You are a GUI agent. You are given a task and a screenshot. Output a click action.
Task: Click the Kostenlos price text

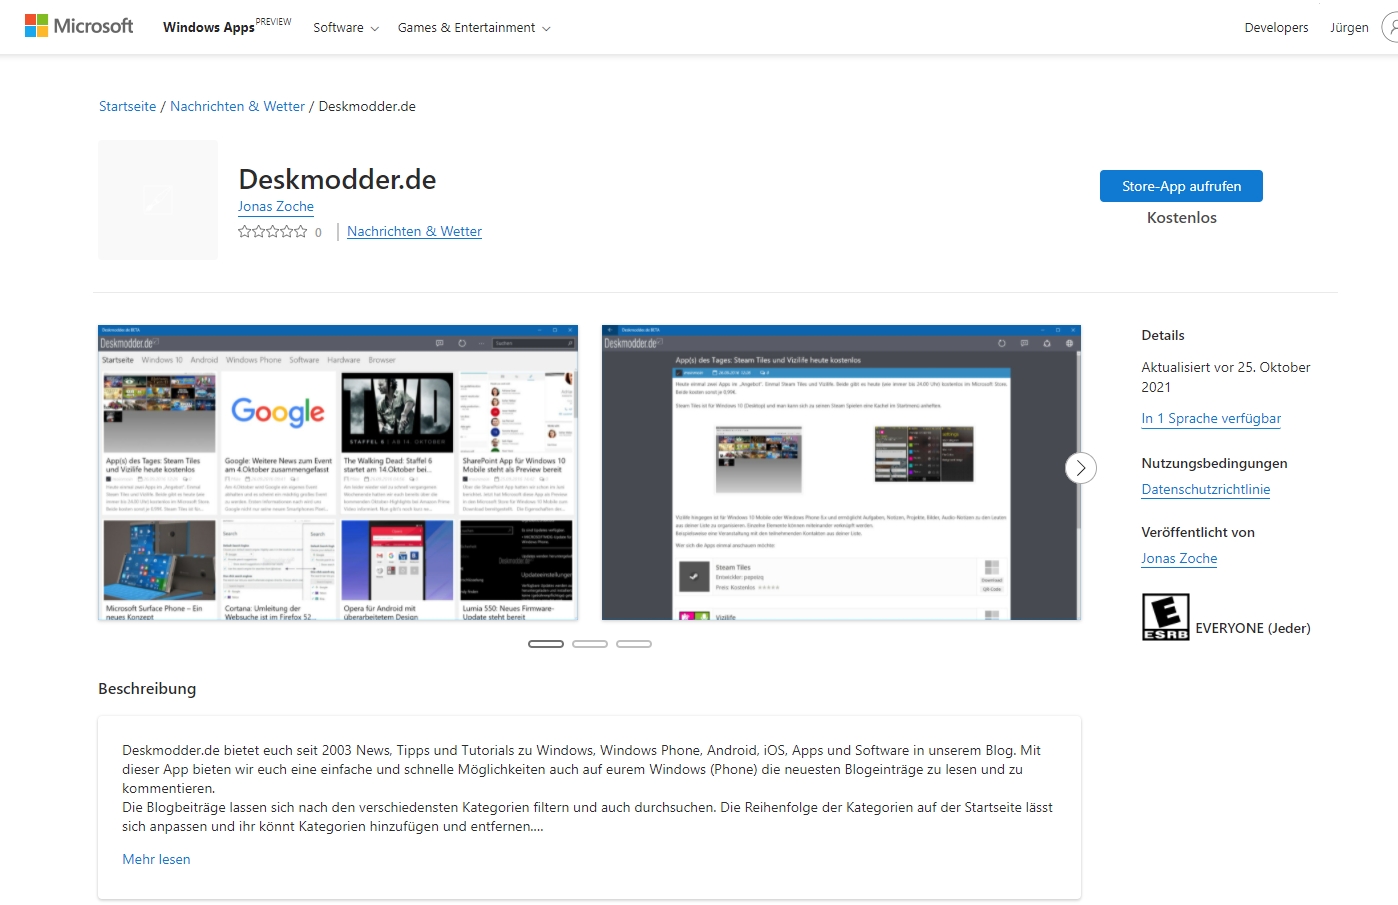click(1182, 217)
